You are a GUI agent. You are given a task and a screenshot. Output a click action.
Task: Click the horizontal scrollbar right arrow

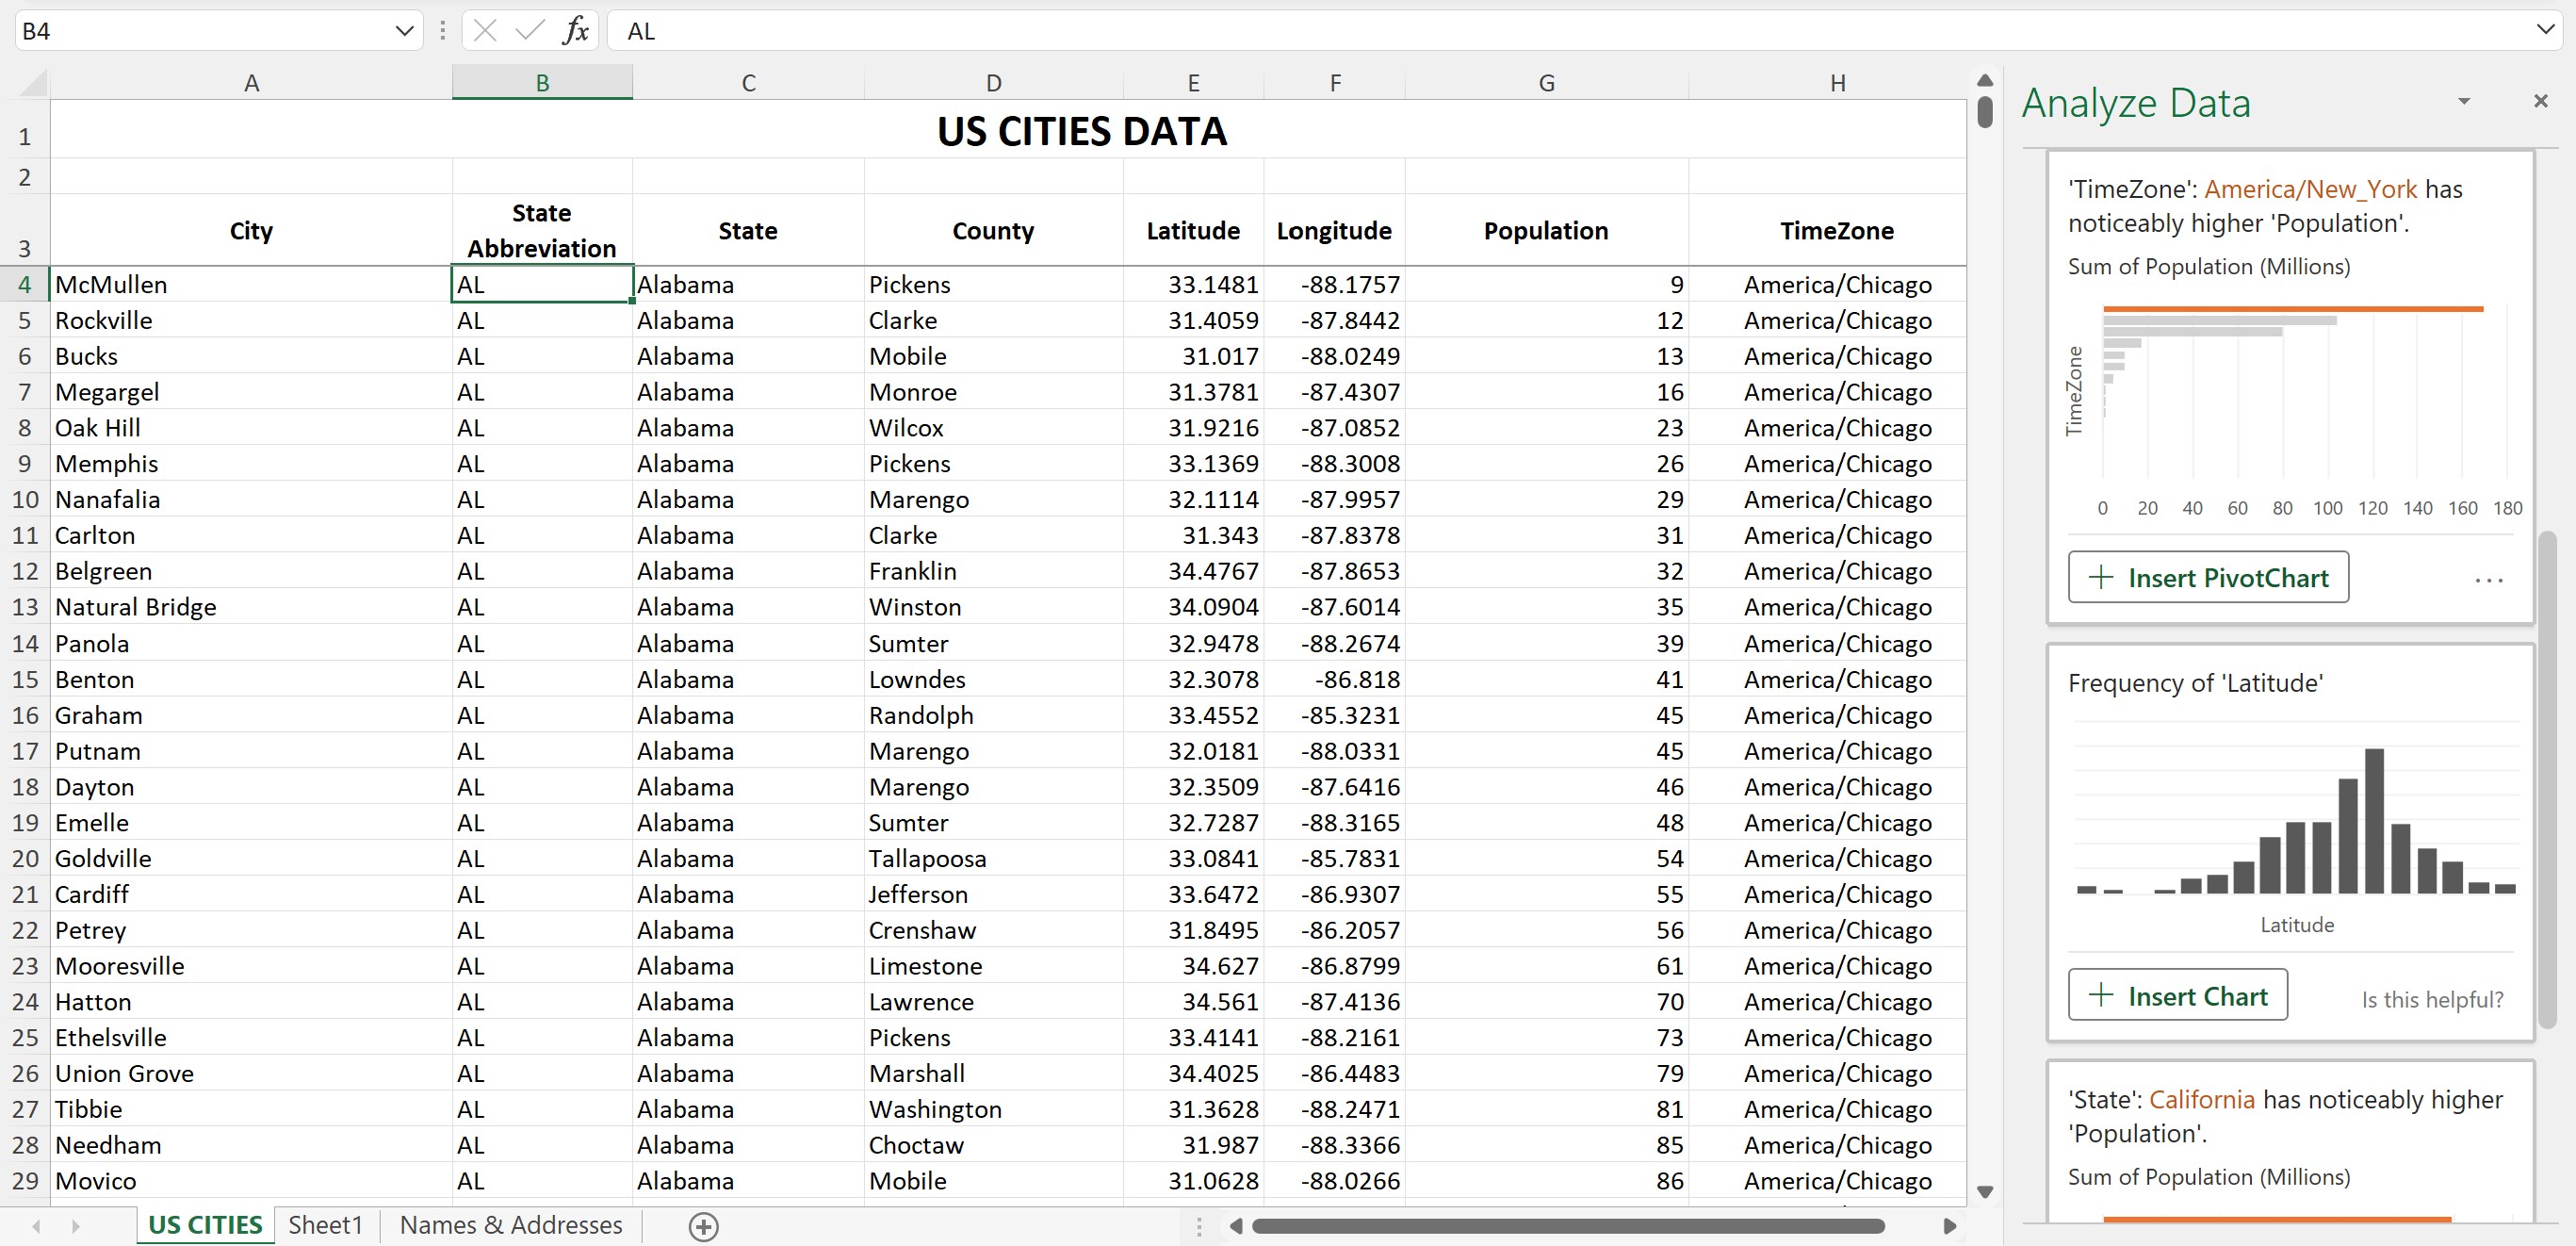(x=1949, y=1225)
